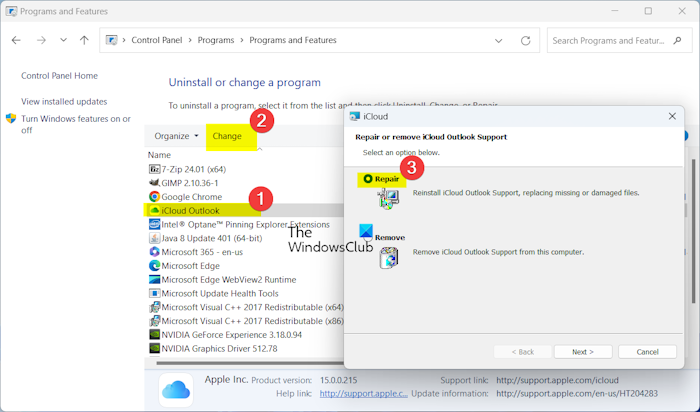Go back with the back arrow
Image resolution: width=700 pixels, height=412 pixels.
click(x=17, y=40)
